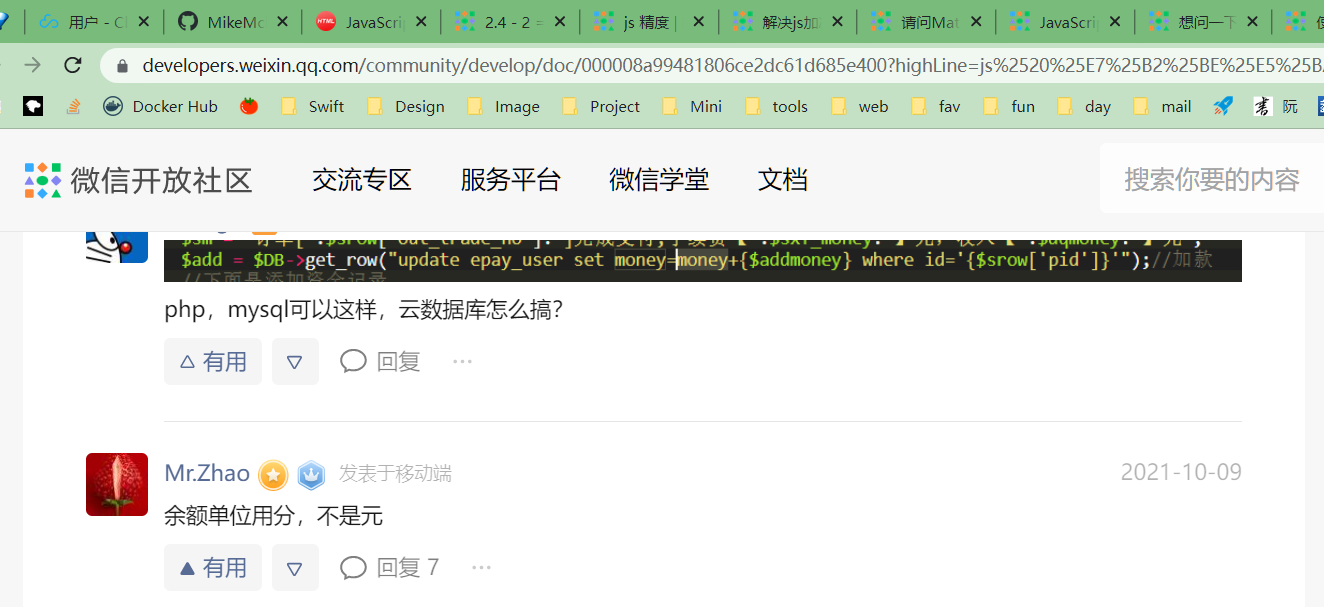
Task: Open the Docker Hub bookmark
Action: click(x=160, y=106)
